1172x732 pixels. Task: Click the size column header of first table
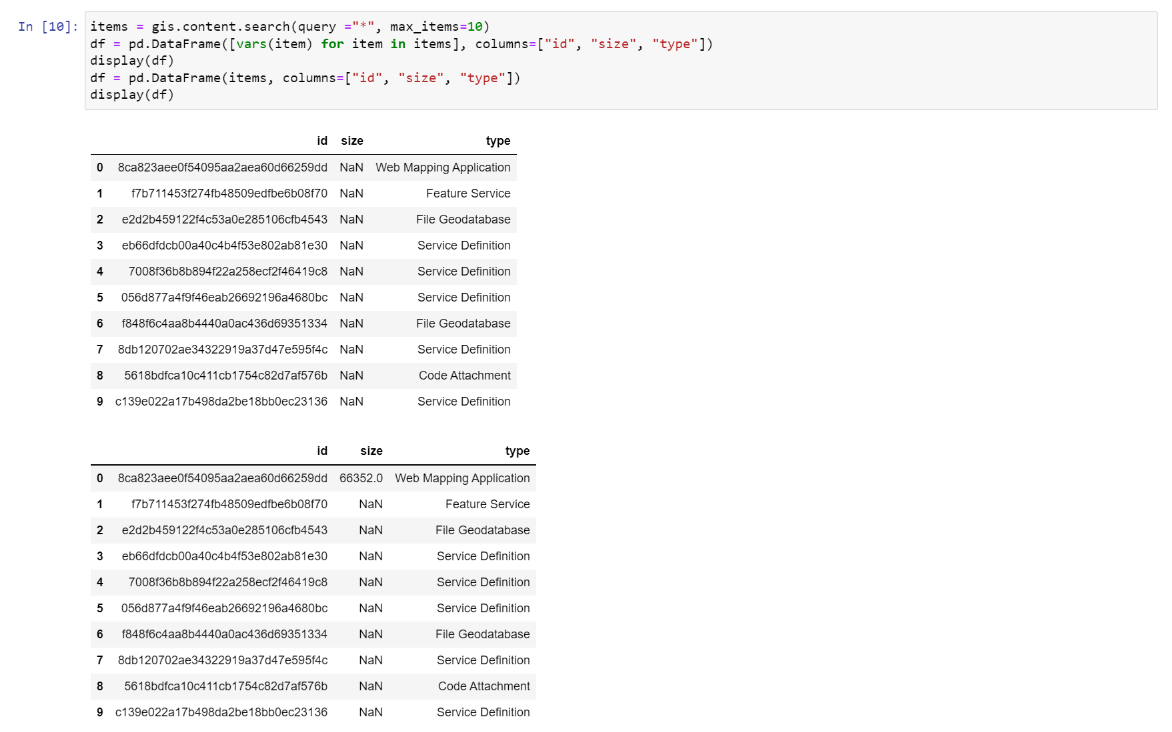click(x=351, y=140)
